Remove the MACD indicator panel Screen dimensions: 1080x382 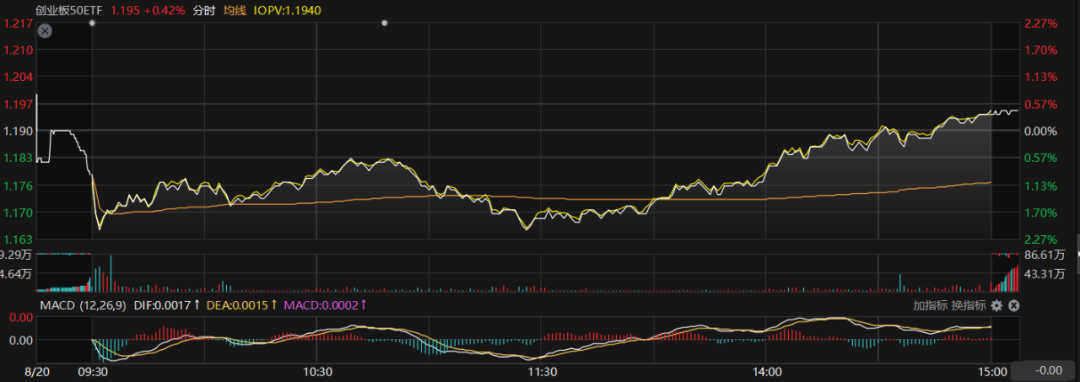tap(1013, 305)
